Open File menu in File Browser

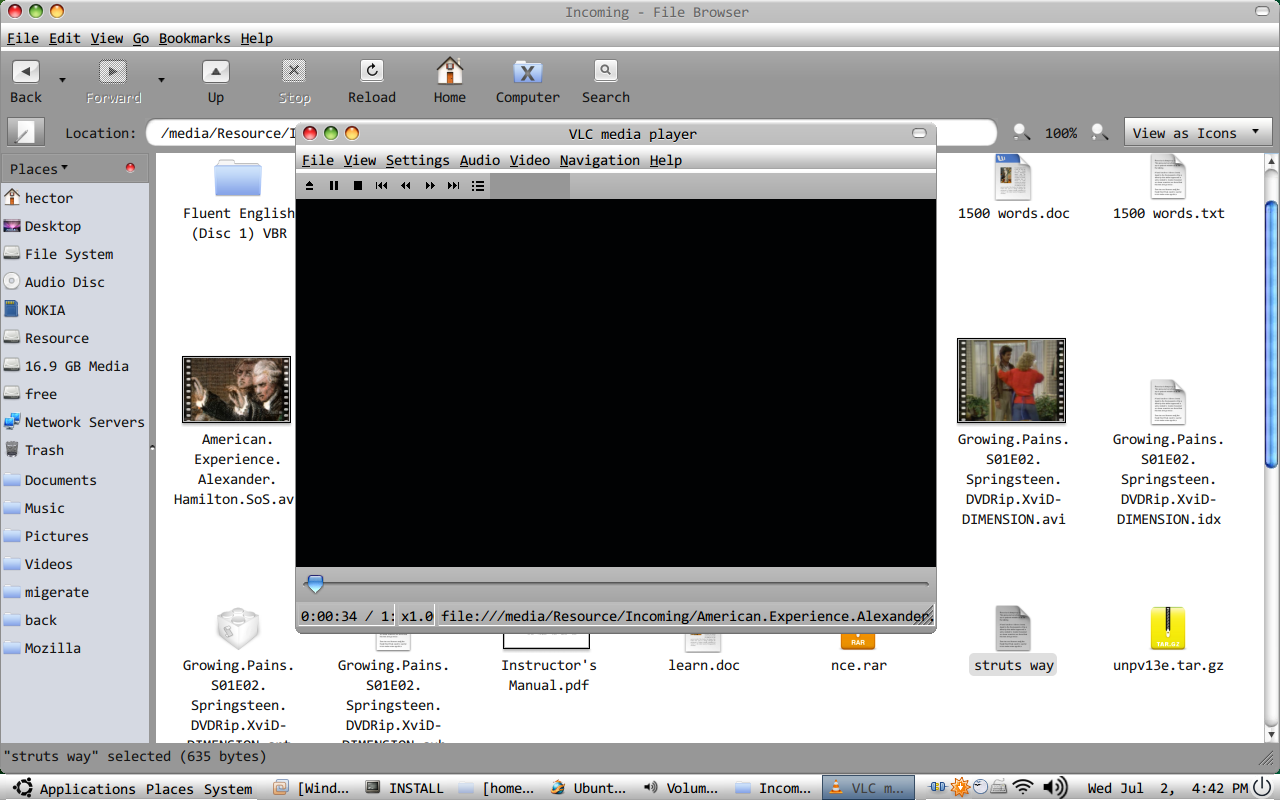(x=23, y=38)
